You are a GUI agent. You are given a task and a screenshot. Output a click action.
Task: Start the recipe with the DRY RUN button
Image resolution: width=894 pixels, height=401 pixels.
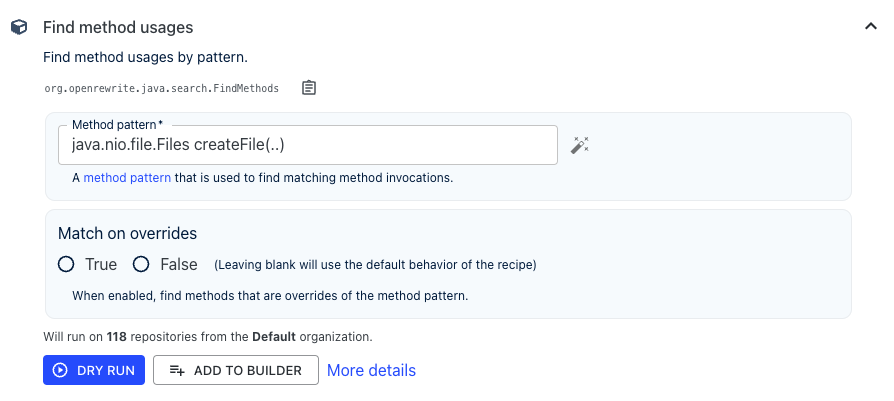[94, 370]
